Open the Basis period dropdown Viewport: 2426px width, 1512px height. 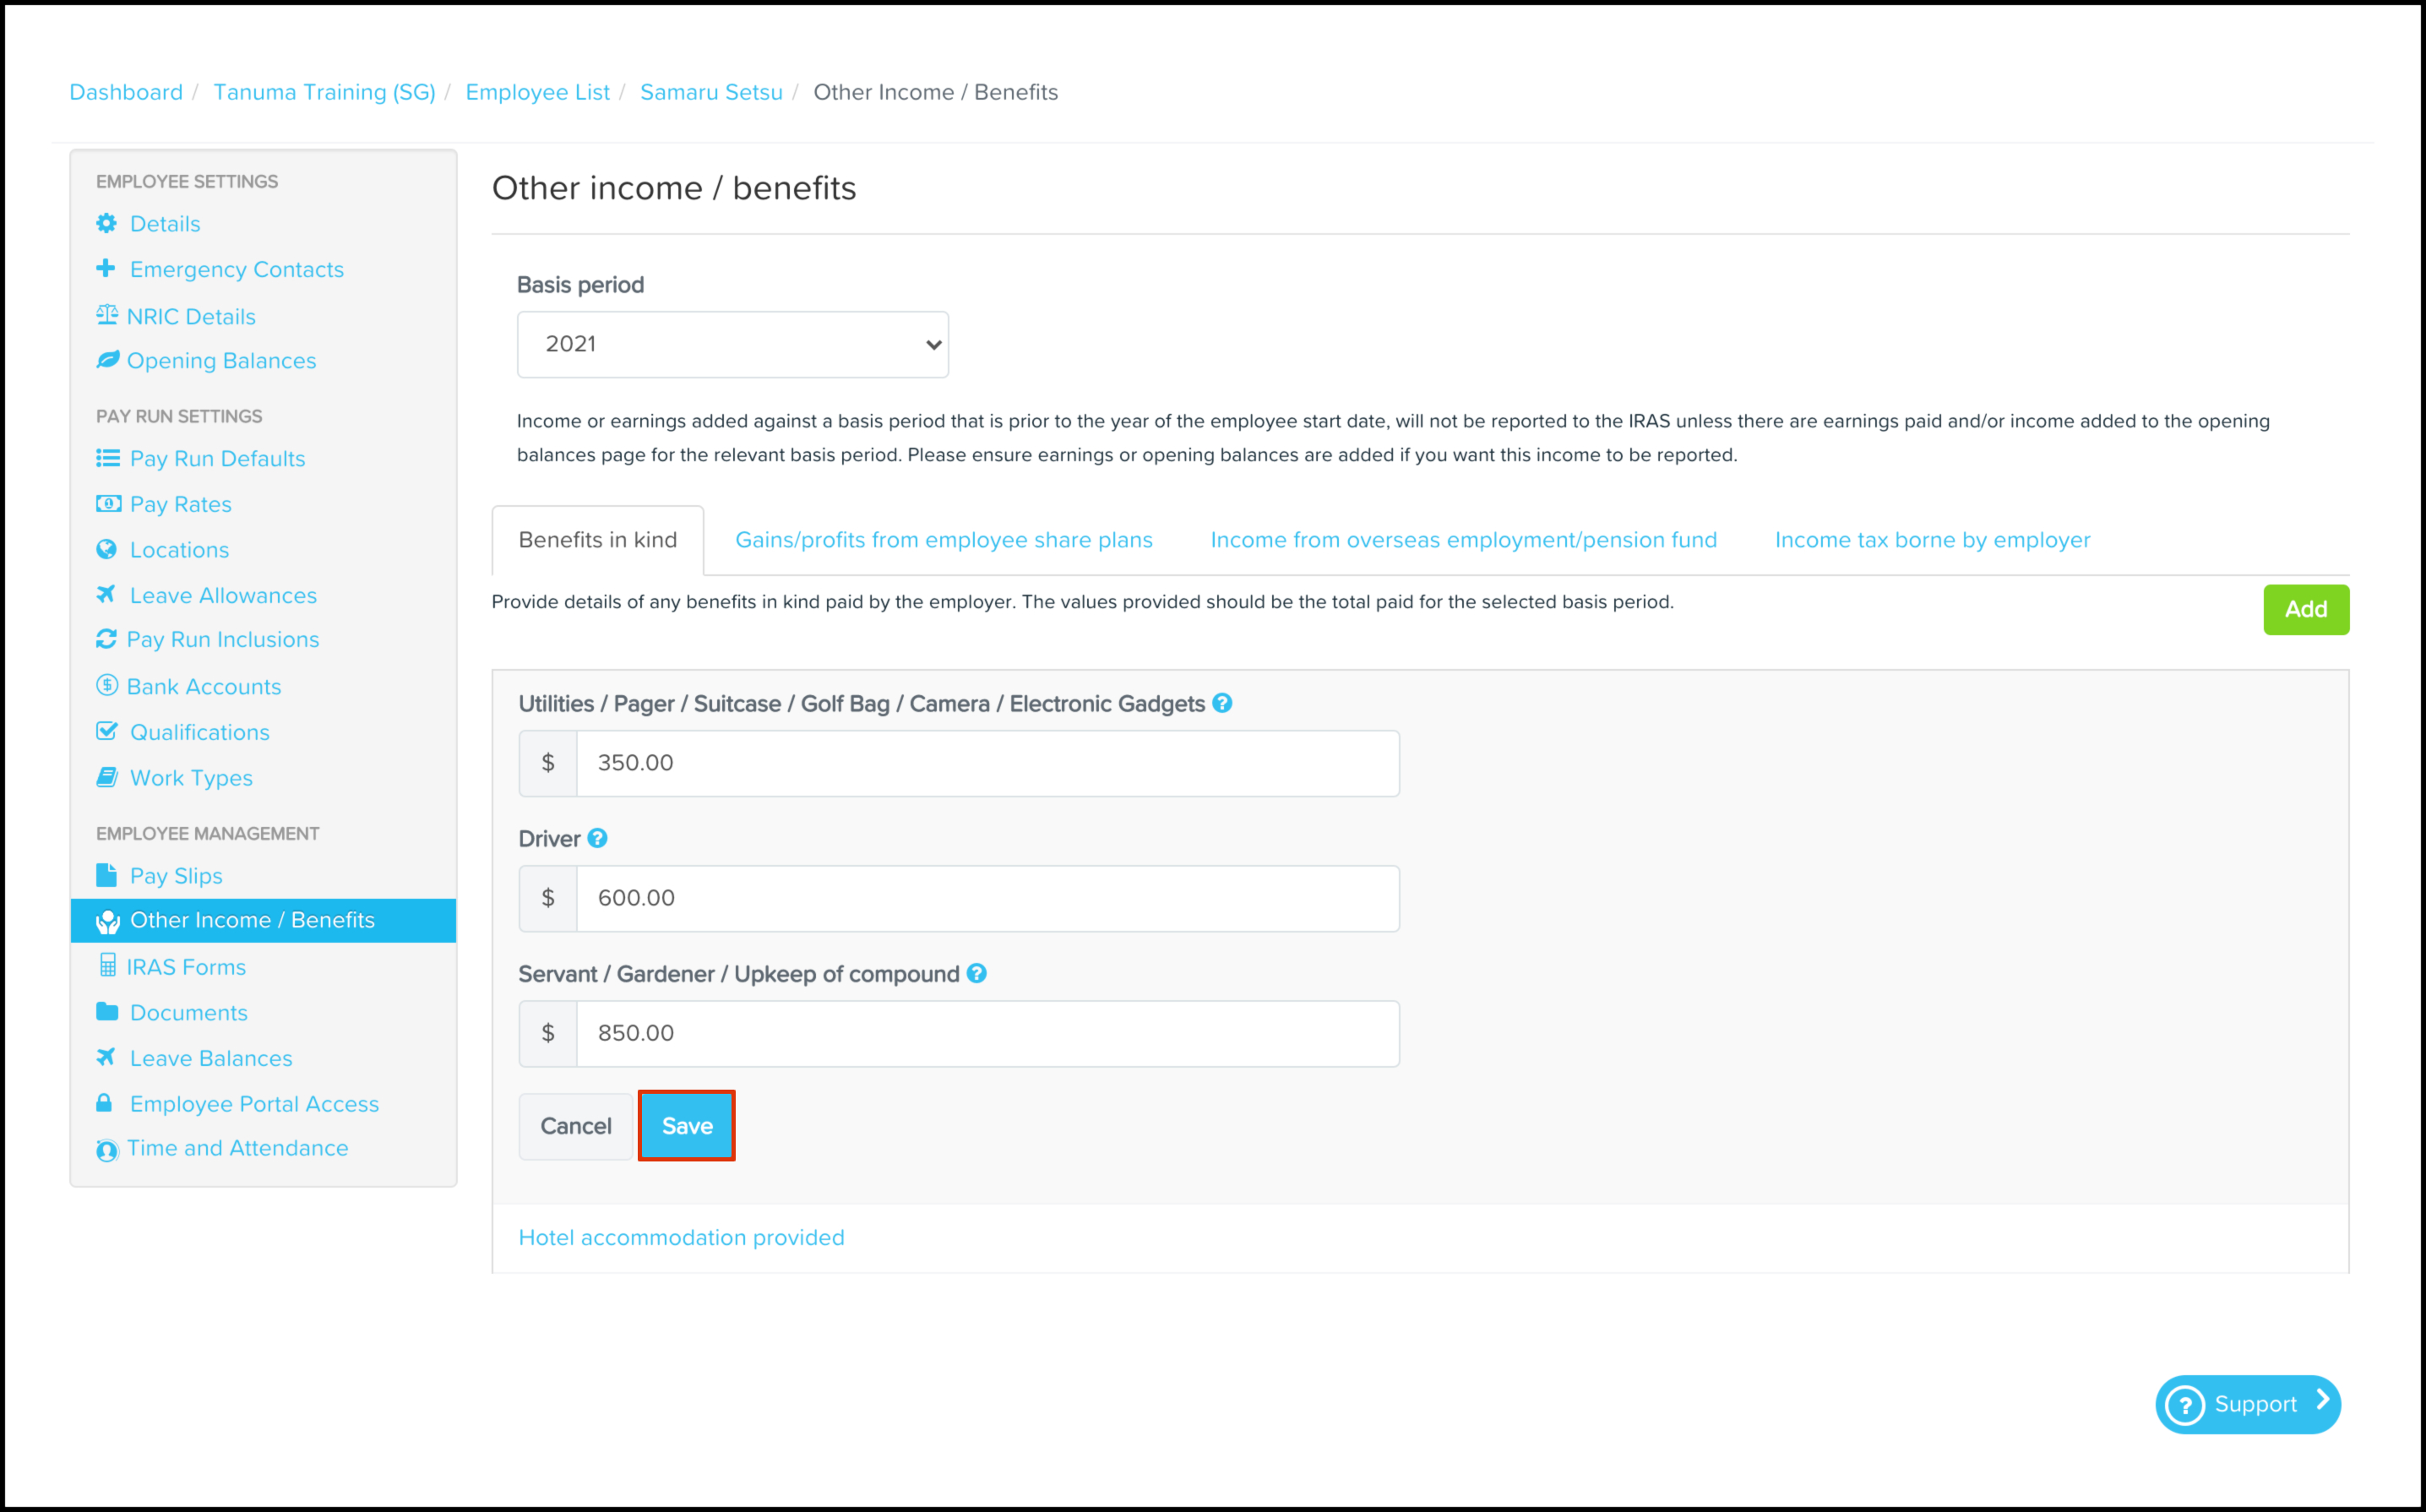(733, 344)
